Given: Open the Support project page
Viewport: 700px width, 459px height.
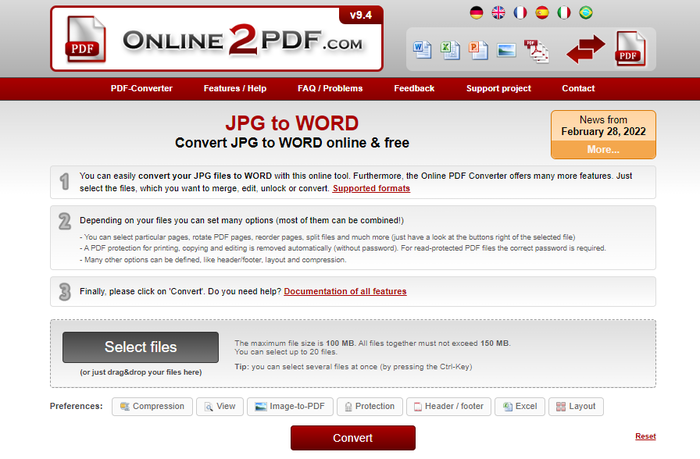Looking at the screenshot, I should click(498, 88).
